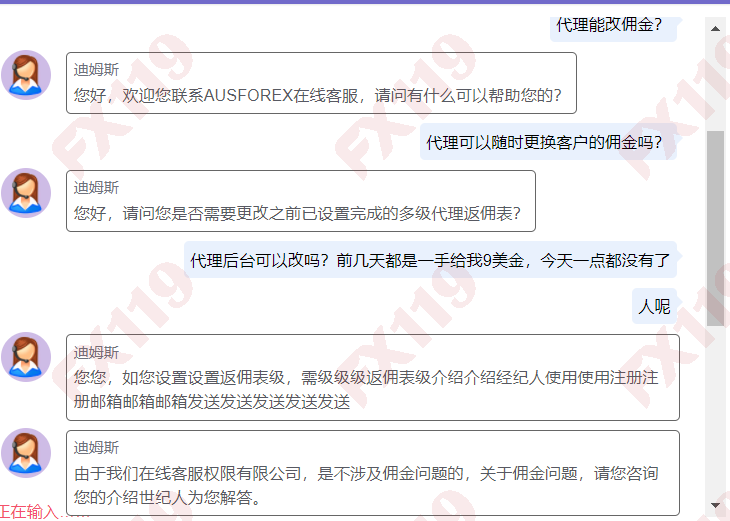The width and height of the screenshot is (730, 521).
Task: Select the user message 代理可以随时更换客户的佣金吗?
Action: (x=544, y=143)
